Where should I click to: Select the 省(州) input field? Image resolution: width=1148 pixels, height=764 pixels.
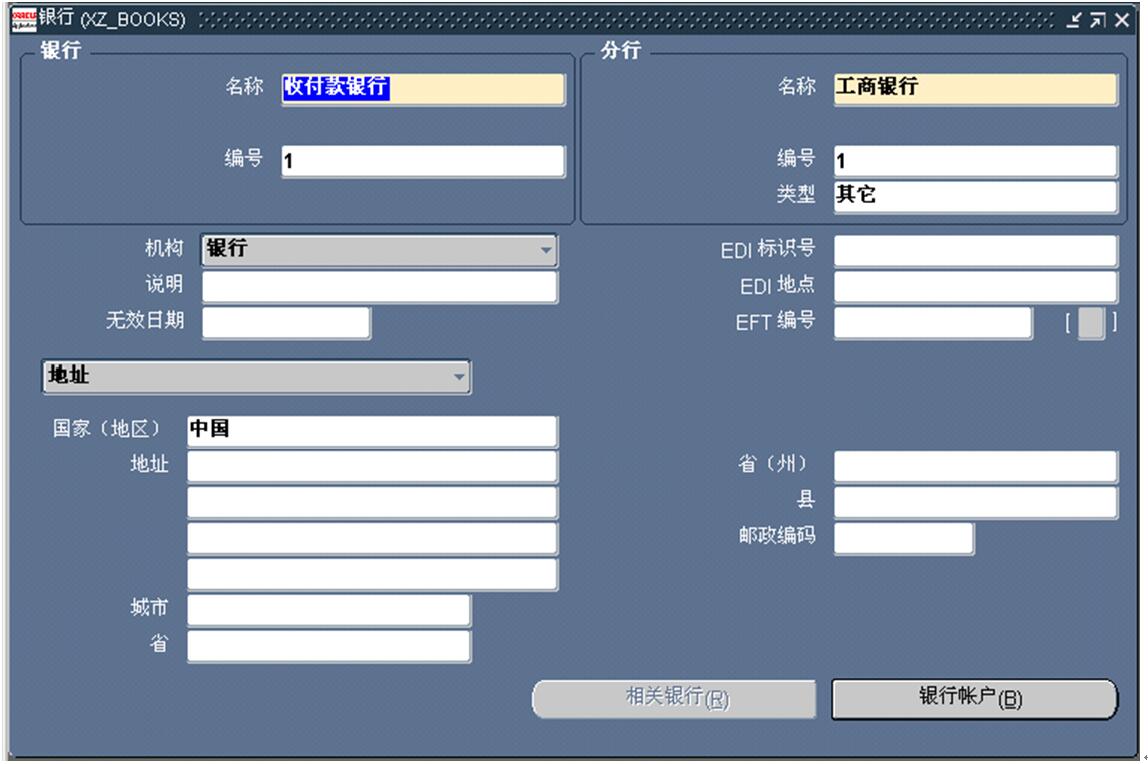point(975,466)
